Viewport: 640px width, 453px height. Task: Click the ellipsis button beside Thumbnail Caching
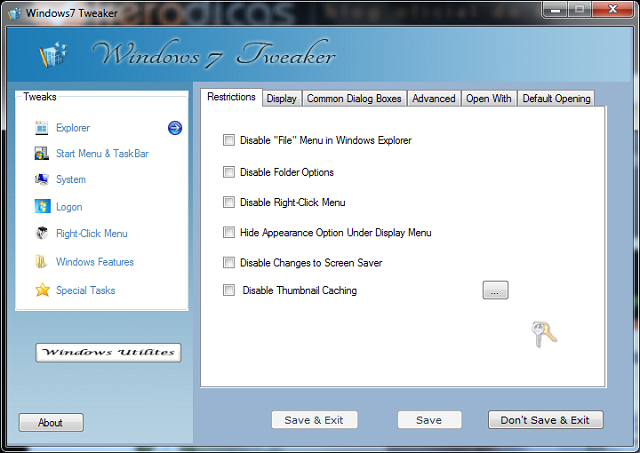495,290
